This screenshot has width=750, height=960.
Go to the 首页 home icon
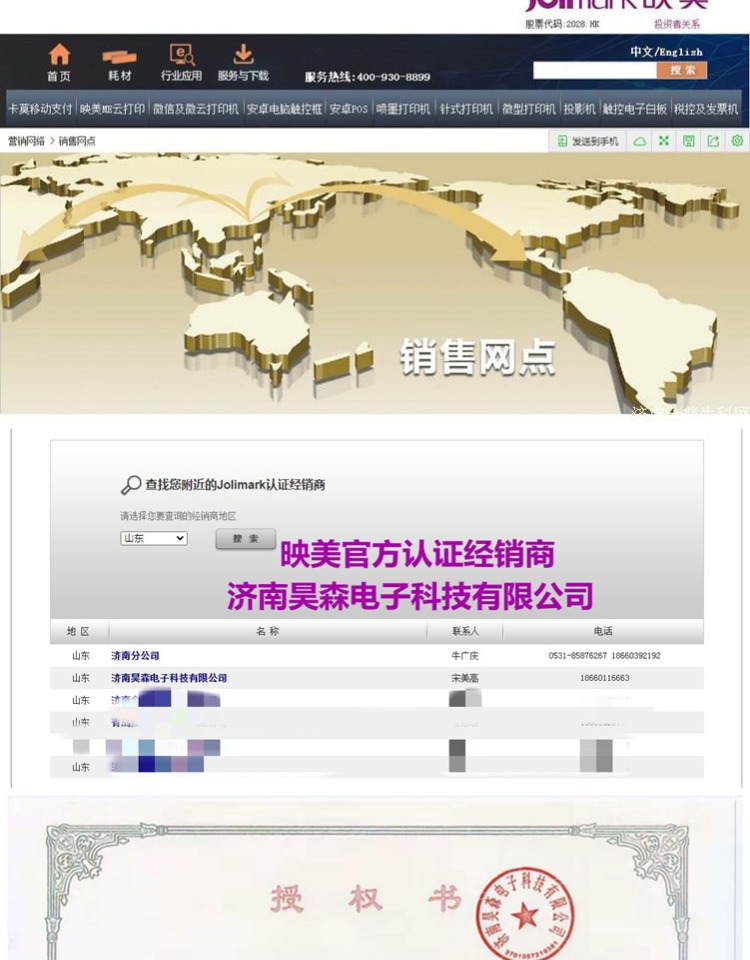coord(59,55)
